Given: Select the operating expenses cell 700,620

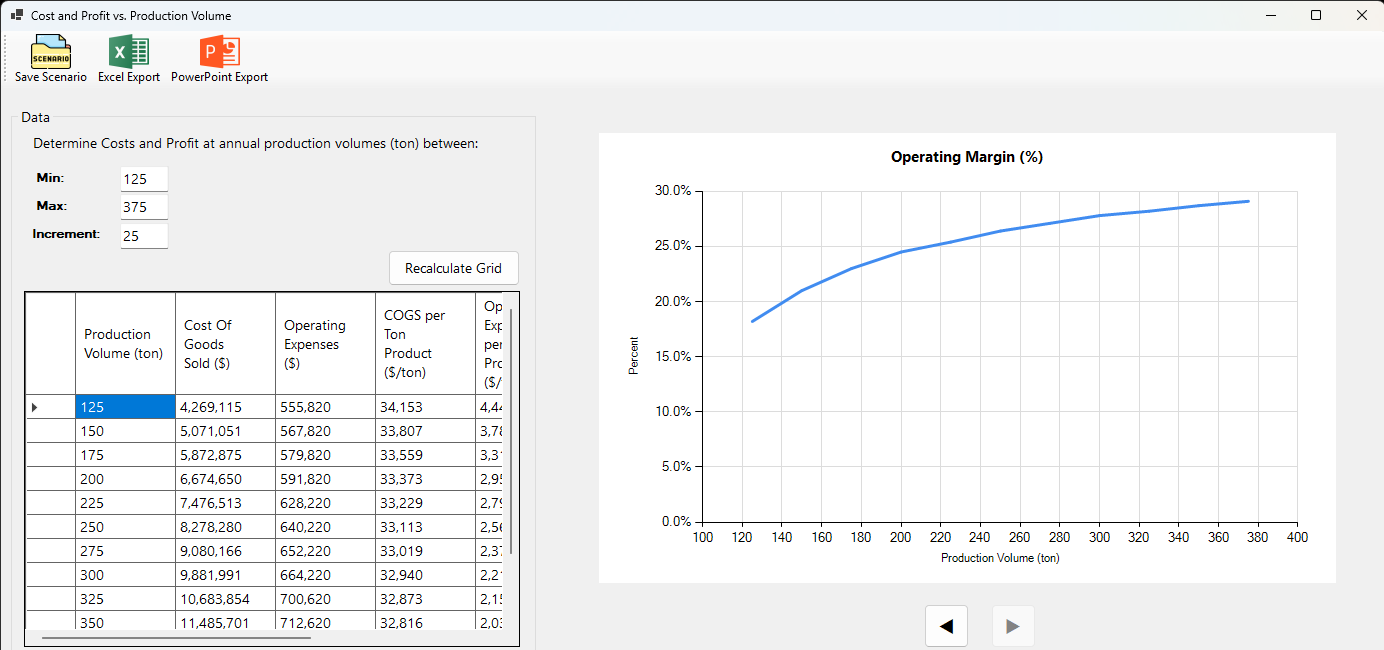Looking at the screenshot, I should (325, 599).
